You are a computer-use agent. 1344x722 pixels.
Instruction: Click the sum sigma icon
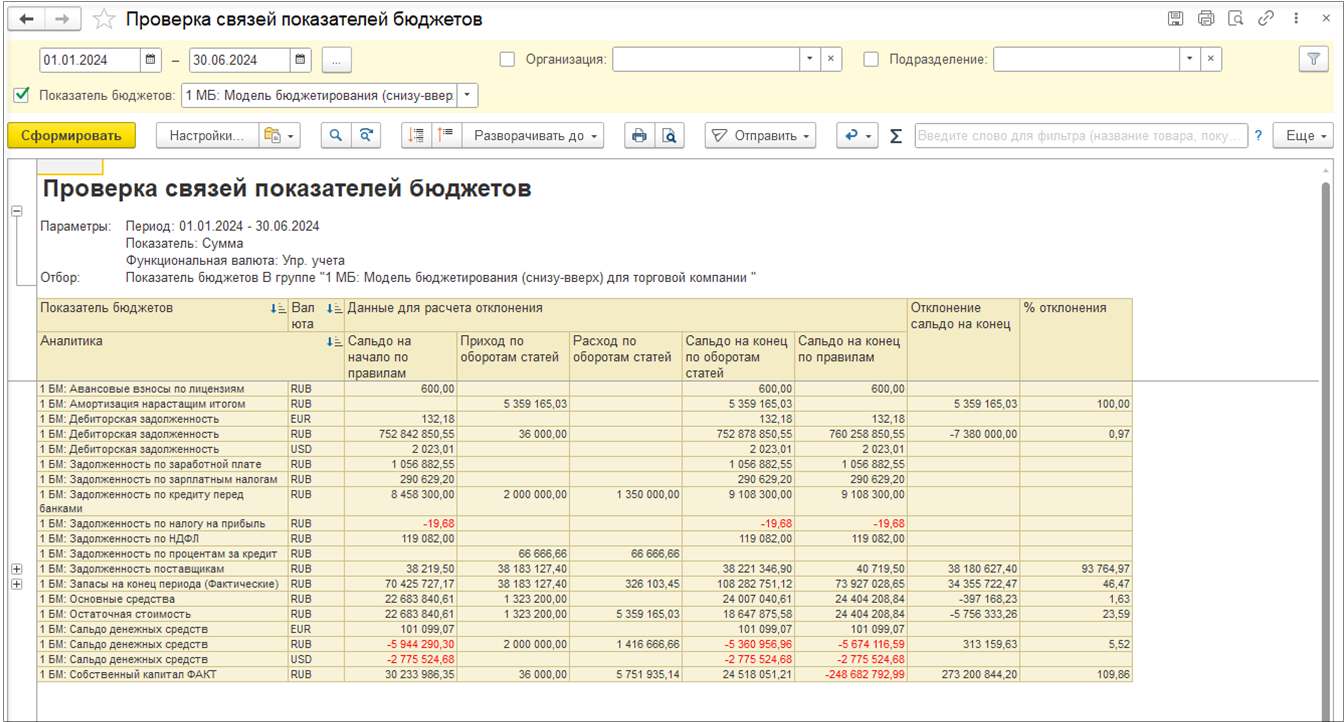click(896, 136)
